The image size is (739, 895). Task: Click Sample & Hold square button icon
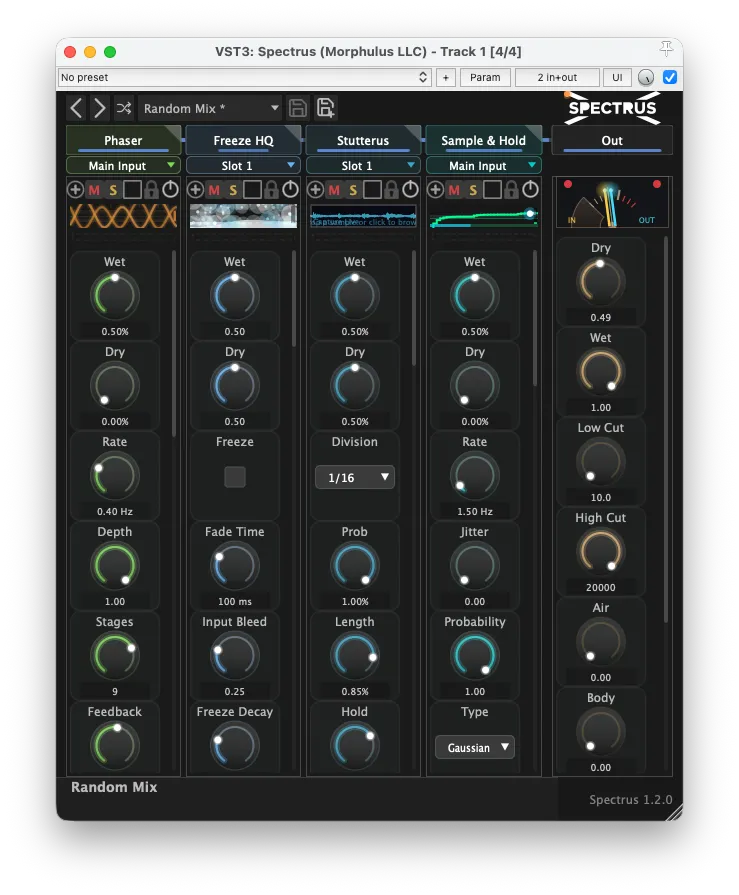tap(492, 190)
